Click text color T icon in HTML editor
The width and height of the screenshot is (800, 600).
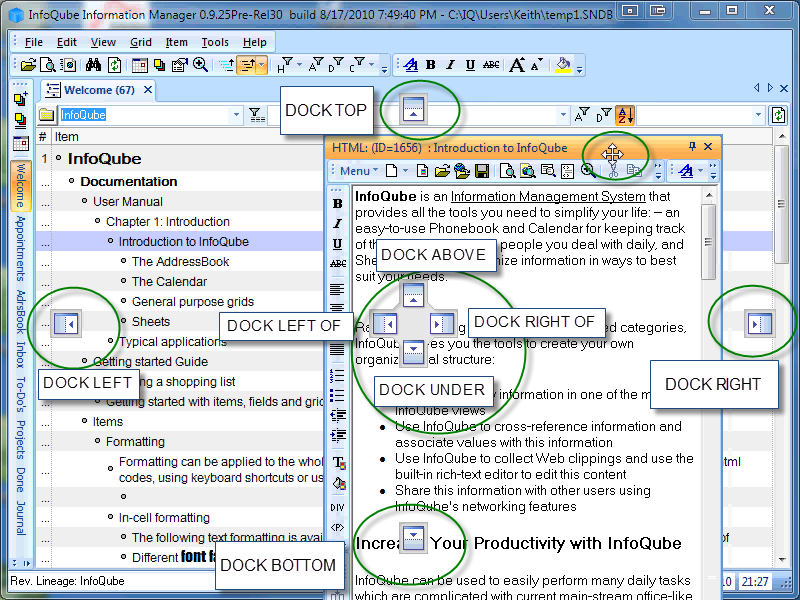tap(339, 462)
